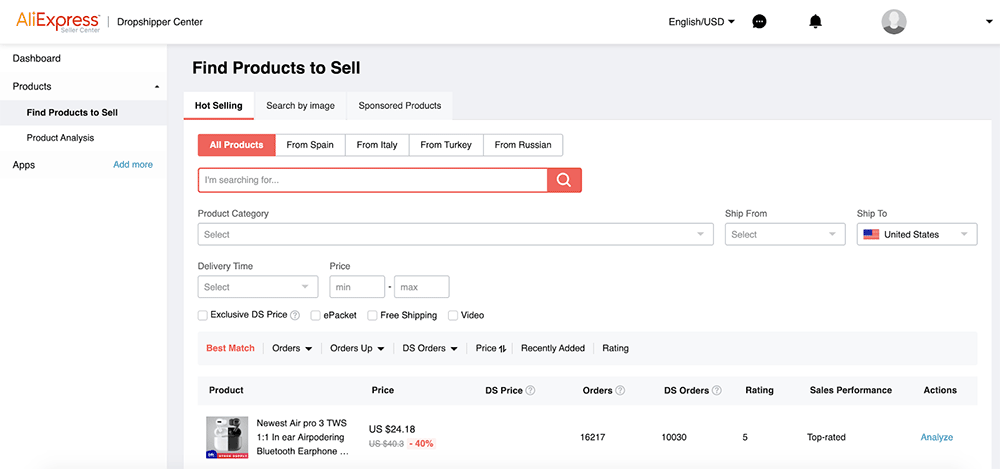Switch to the Search by image tab
1000x469 pixels.
(x=300, y=105)
